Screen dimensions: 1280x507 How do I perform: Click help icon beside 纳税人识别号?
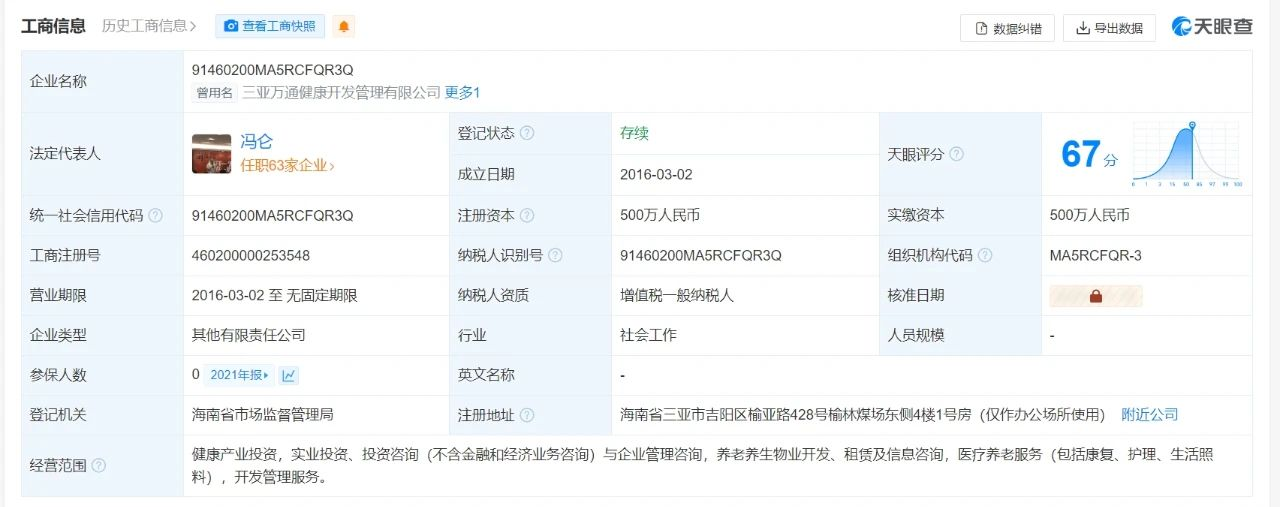(x=555, y=255)
